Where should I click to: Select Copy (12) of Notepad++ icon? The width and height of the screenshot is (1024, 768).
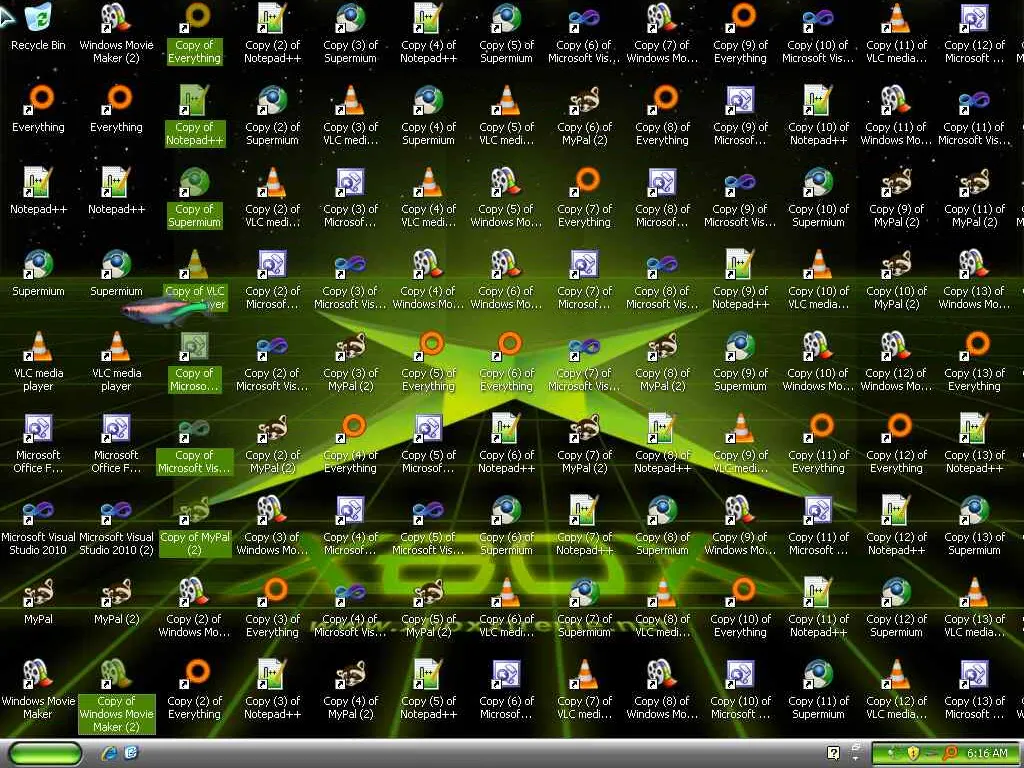click(x=896, y=524)
